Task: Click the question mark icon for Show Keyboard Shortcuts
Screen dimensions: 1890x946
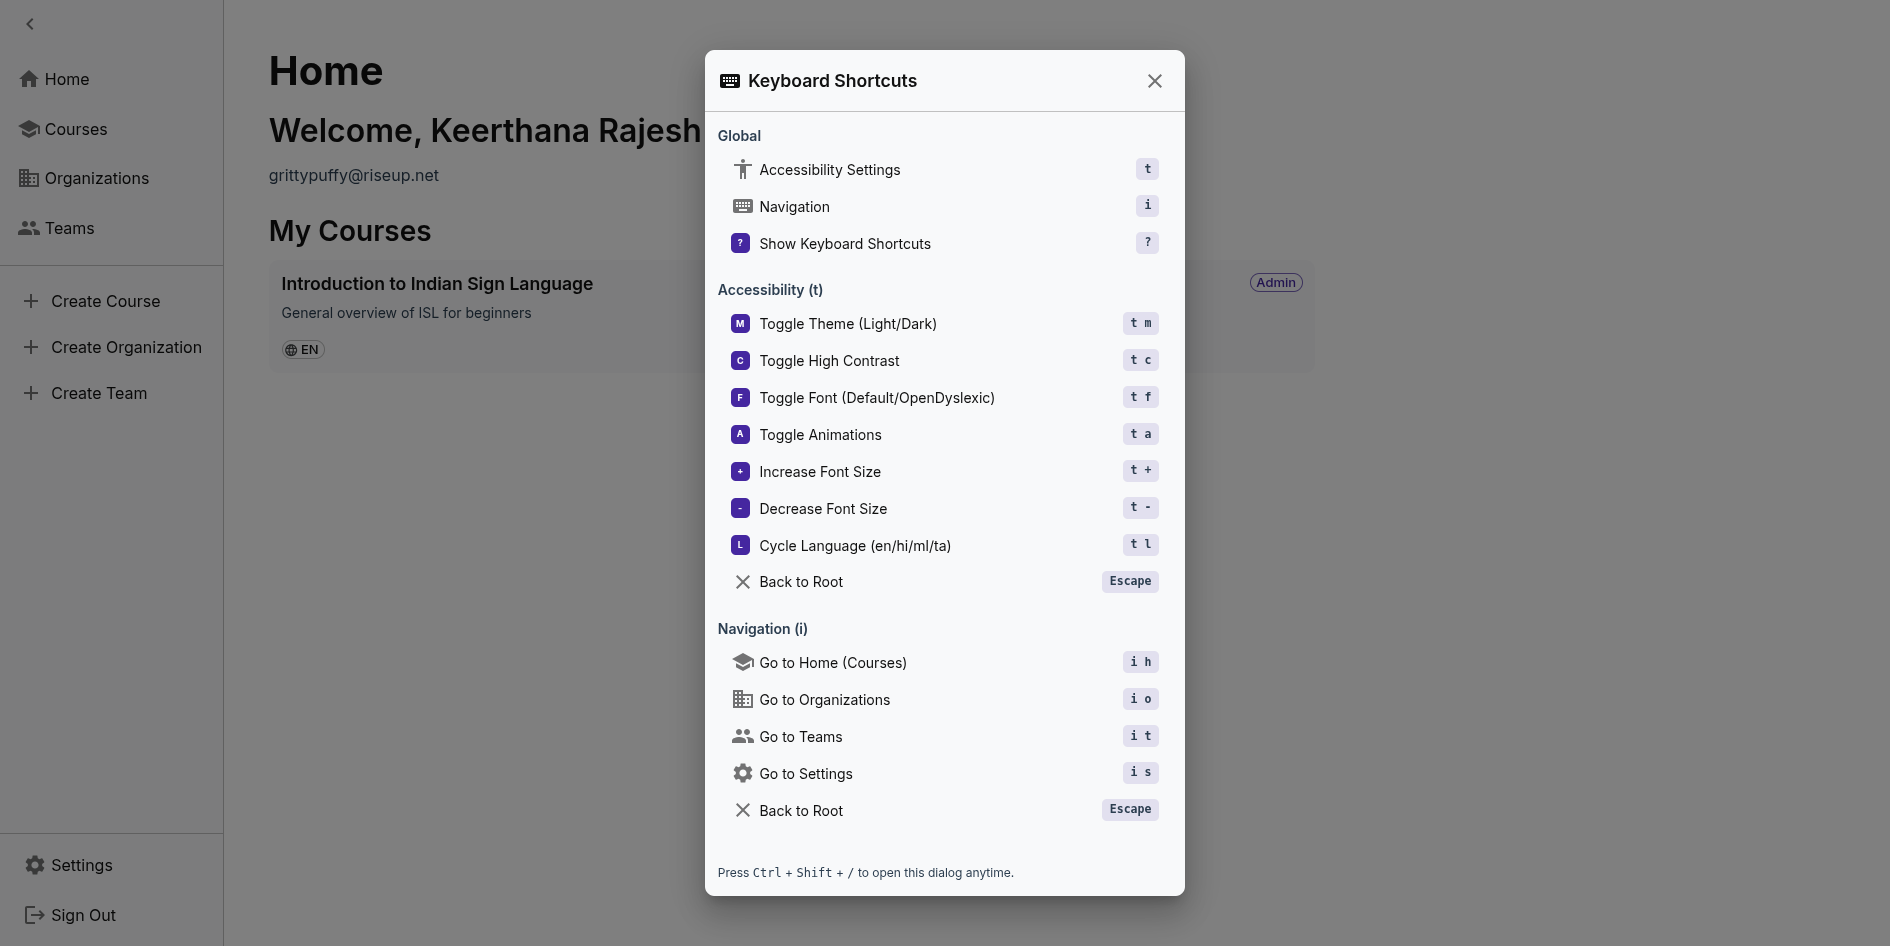Action: 741,243
